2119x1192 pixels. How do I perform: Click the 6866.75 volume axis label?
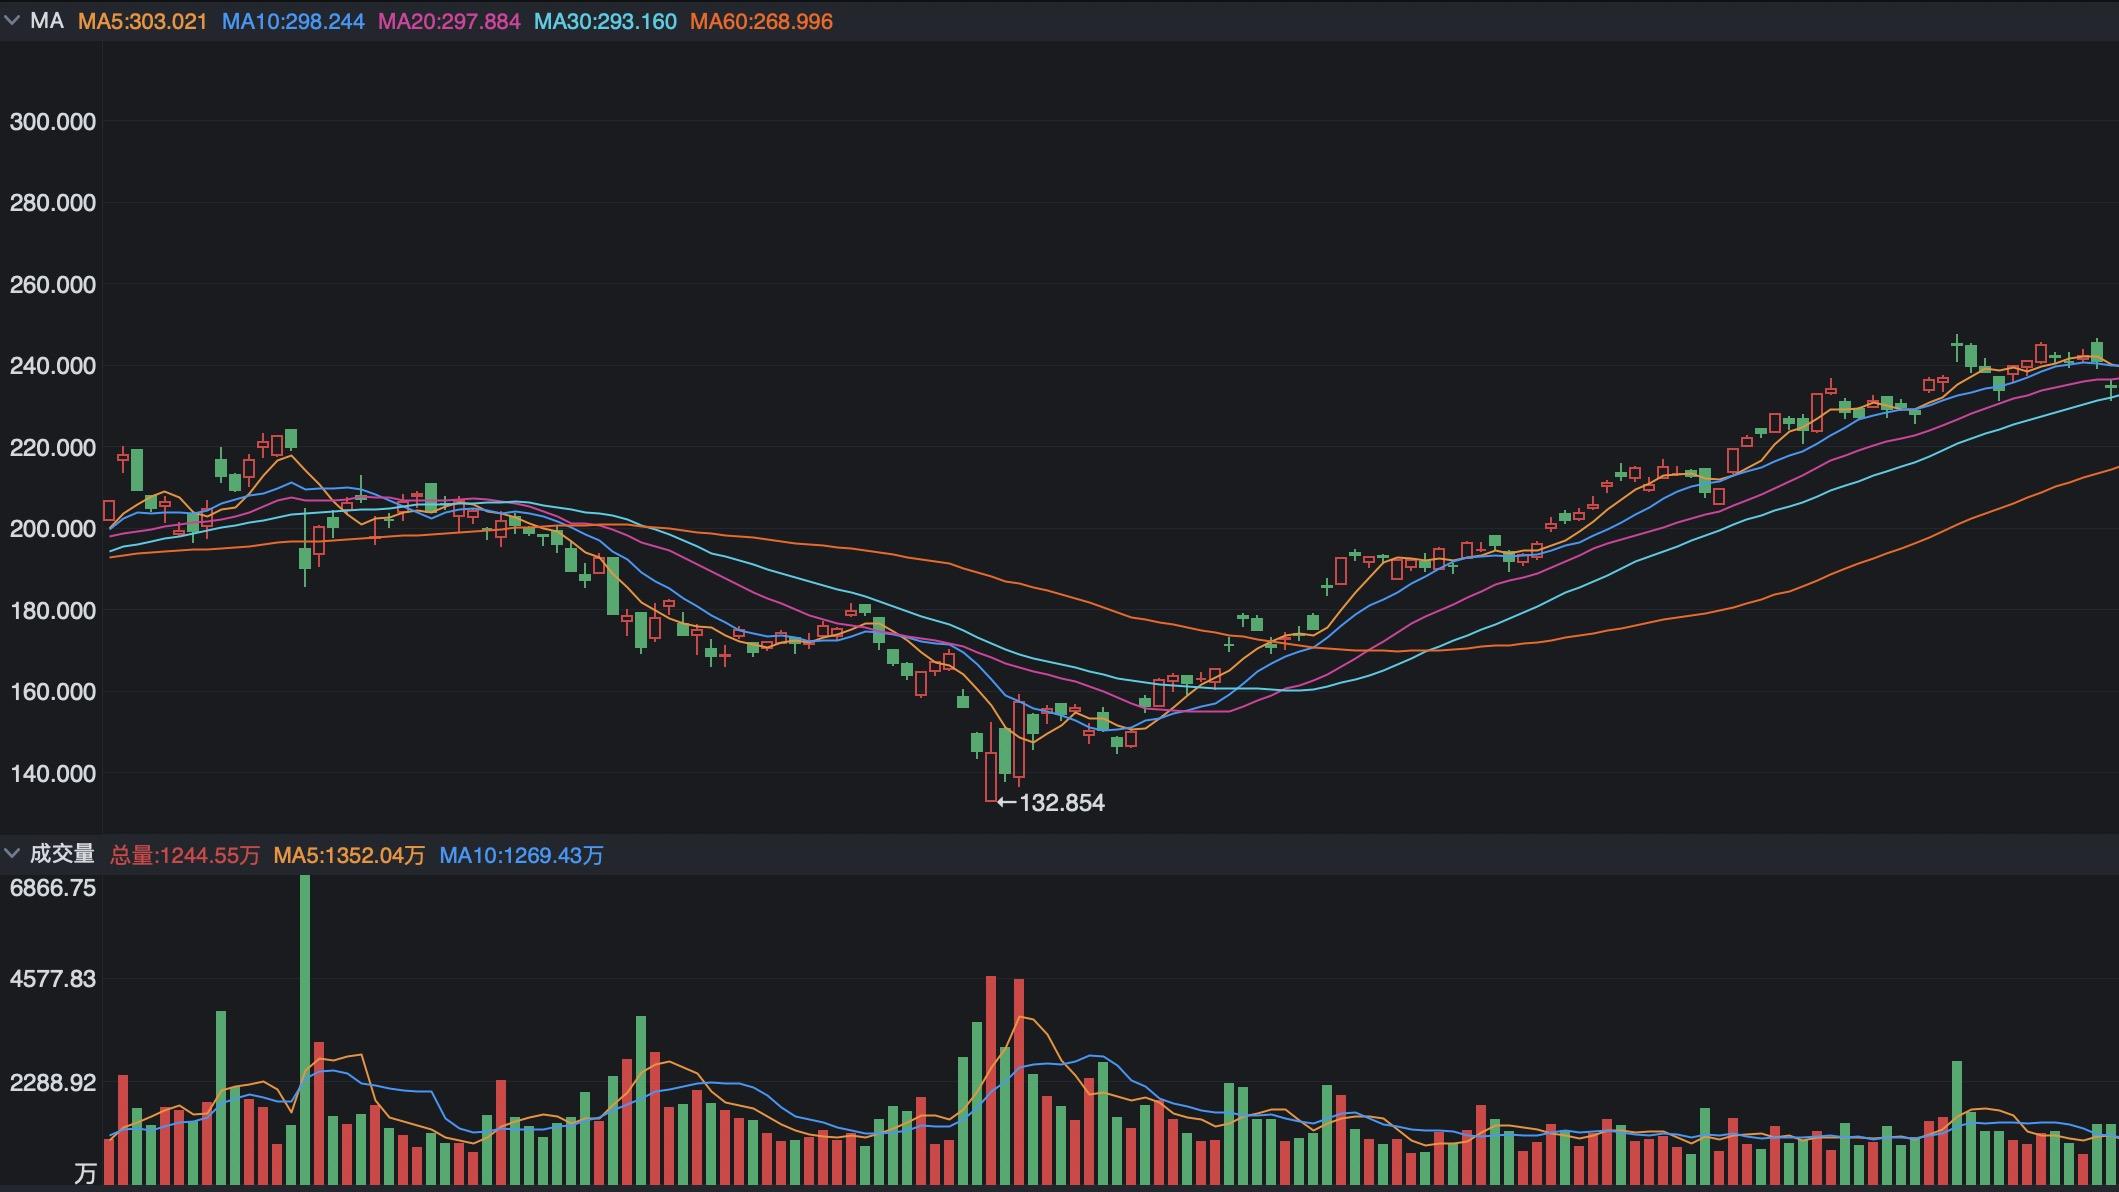[x=53, y=888]
